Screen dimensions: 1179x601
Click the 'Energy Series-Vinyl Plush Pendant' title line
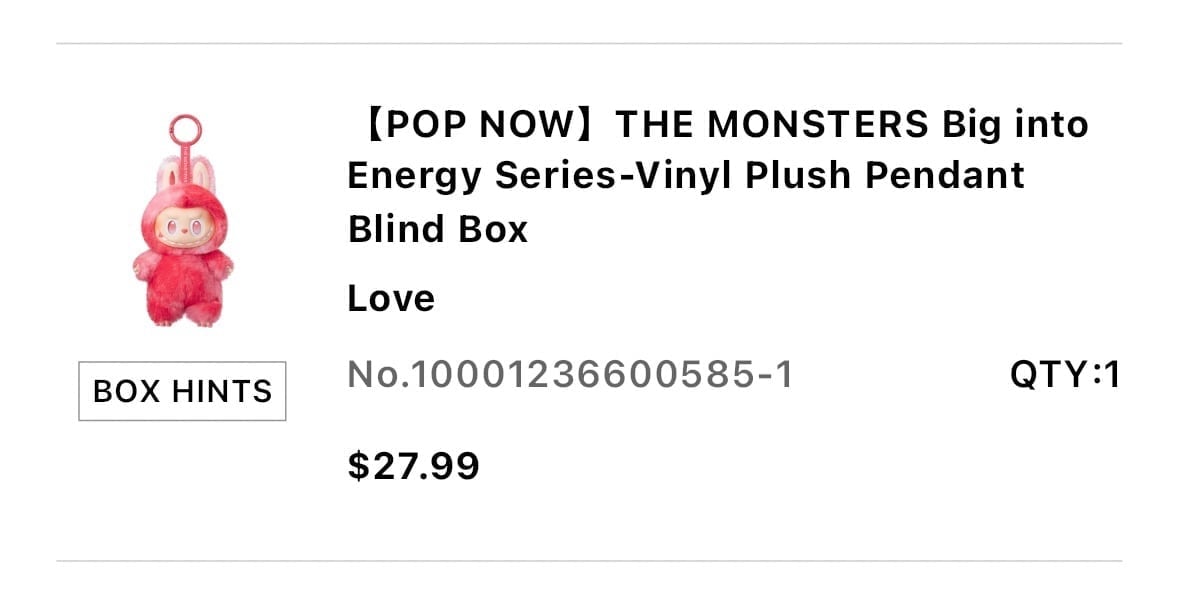click(x=686, y=176)
